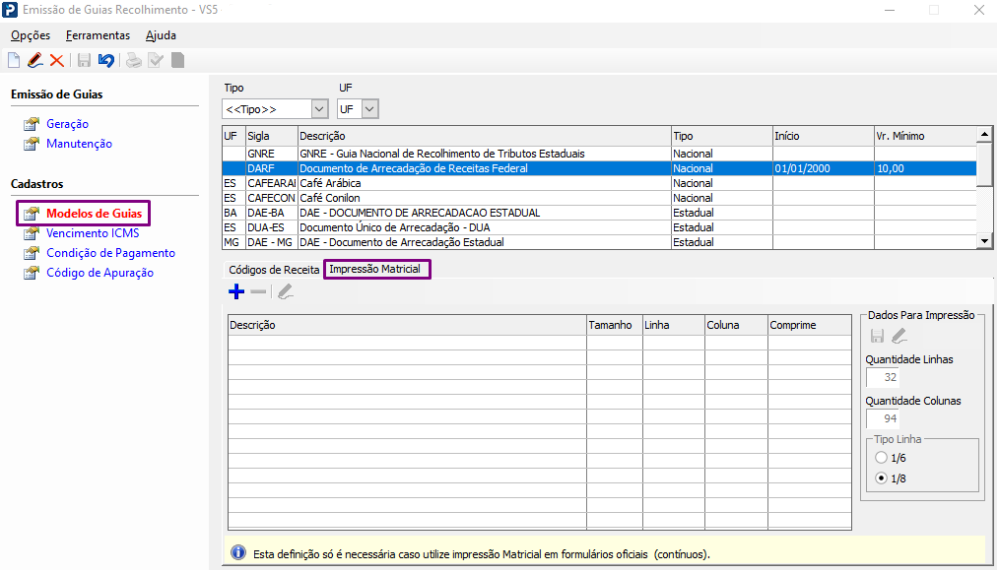Viewport: 997px width, 570px height.
Task: Add a new row with blue plus icon
Action: [236, 292]
